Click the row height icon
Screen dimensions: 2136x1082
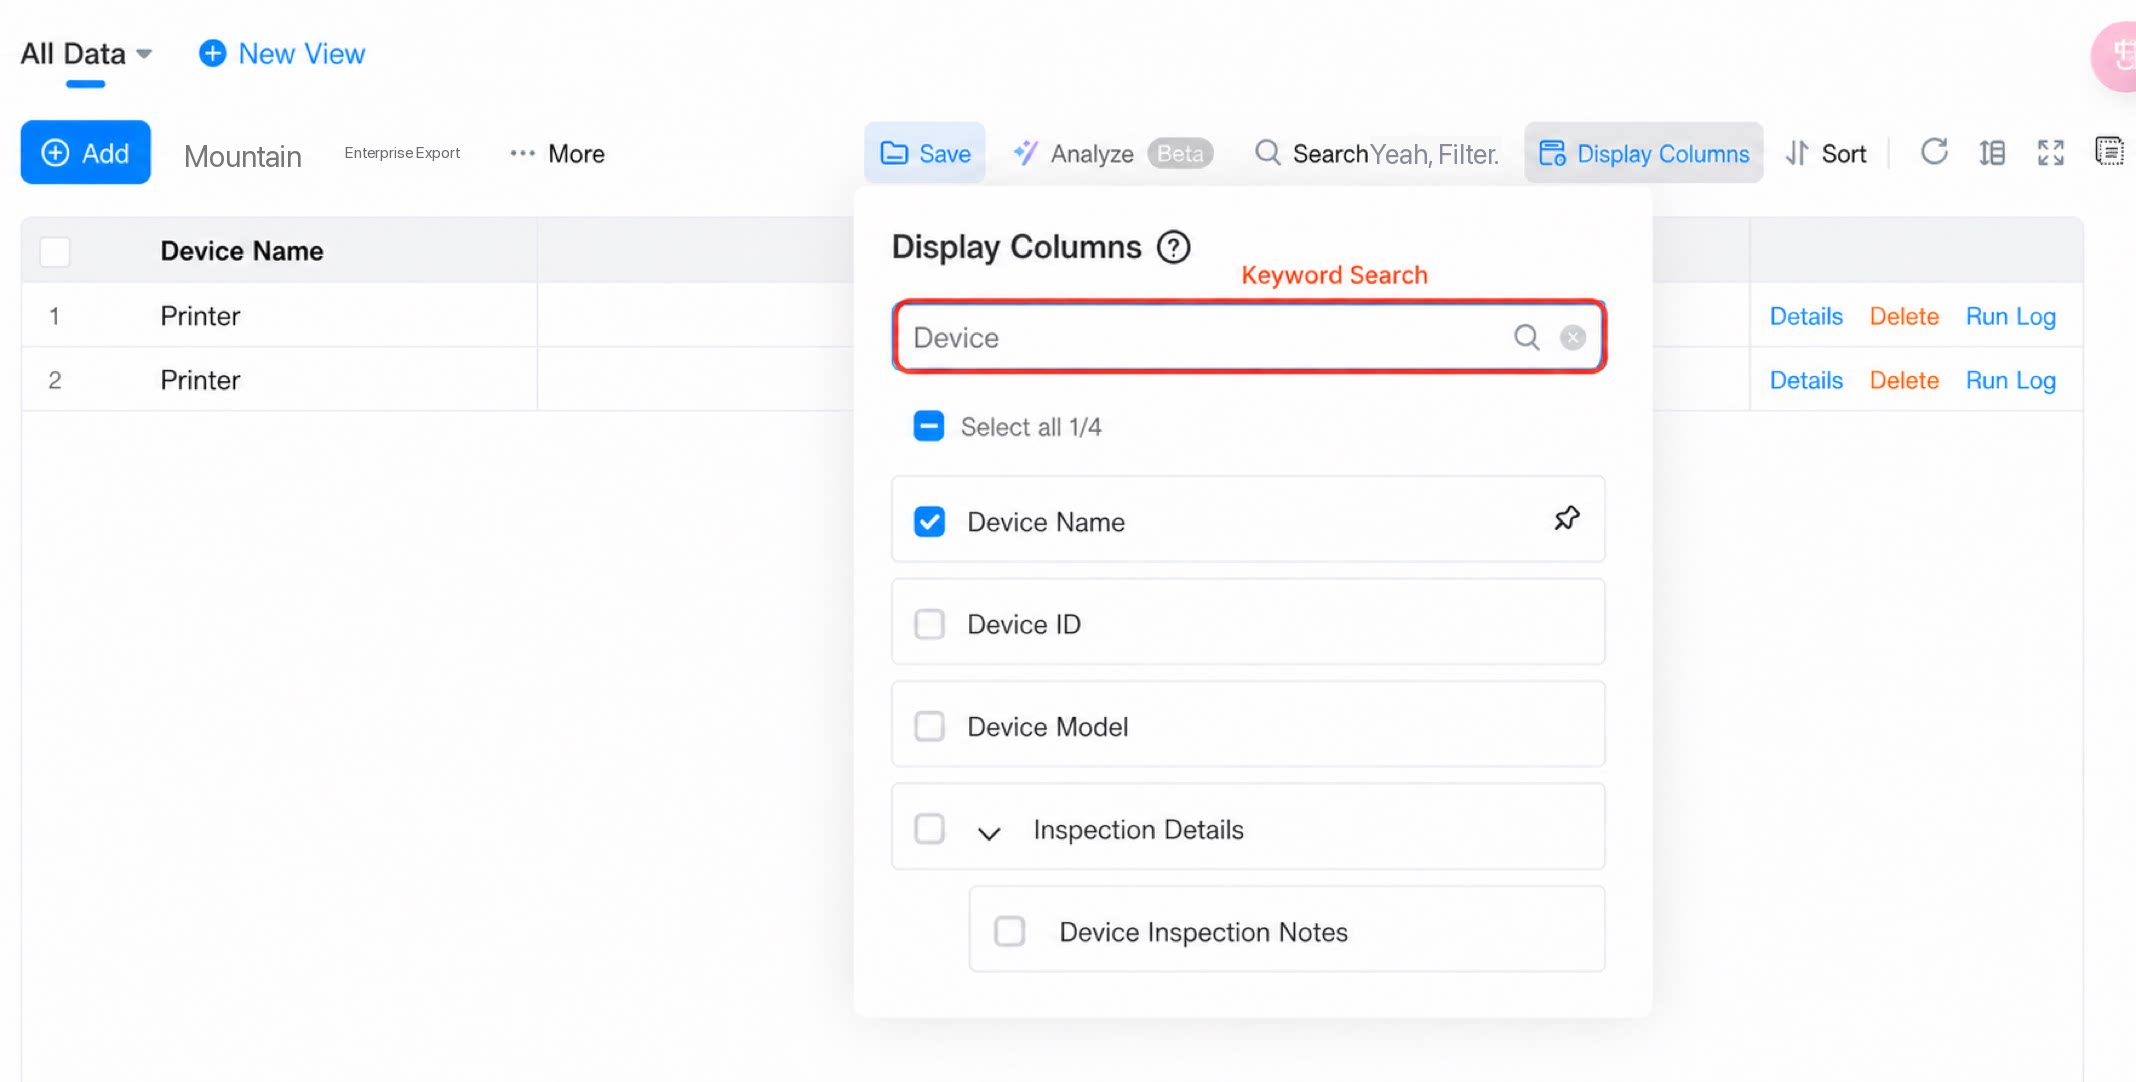coord(1992,152)
